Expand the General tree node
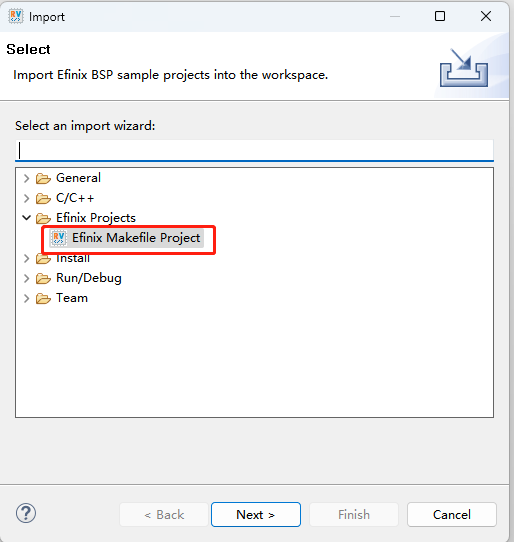 (x=27, y=178)
